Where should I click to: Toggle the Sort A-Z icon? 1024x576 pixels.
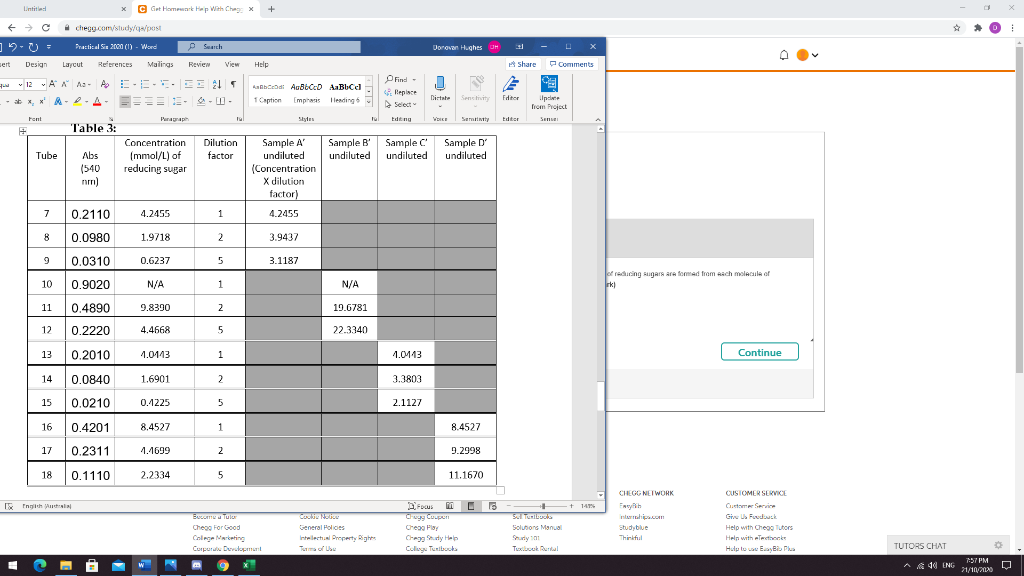(x=216, y=84)
